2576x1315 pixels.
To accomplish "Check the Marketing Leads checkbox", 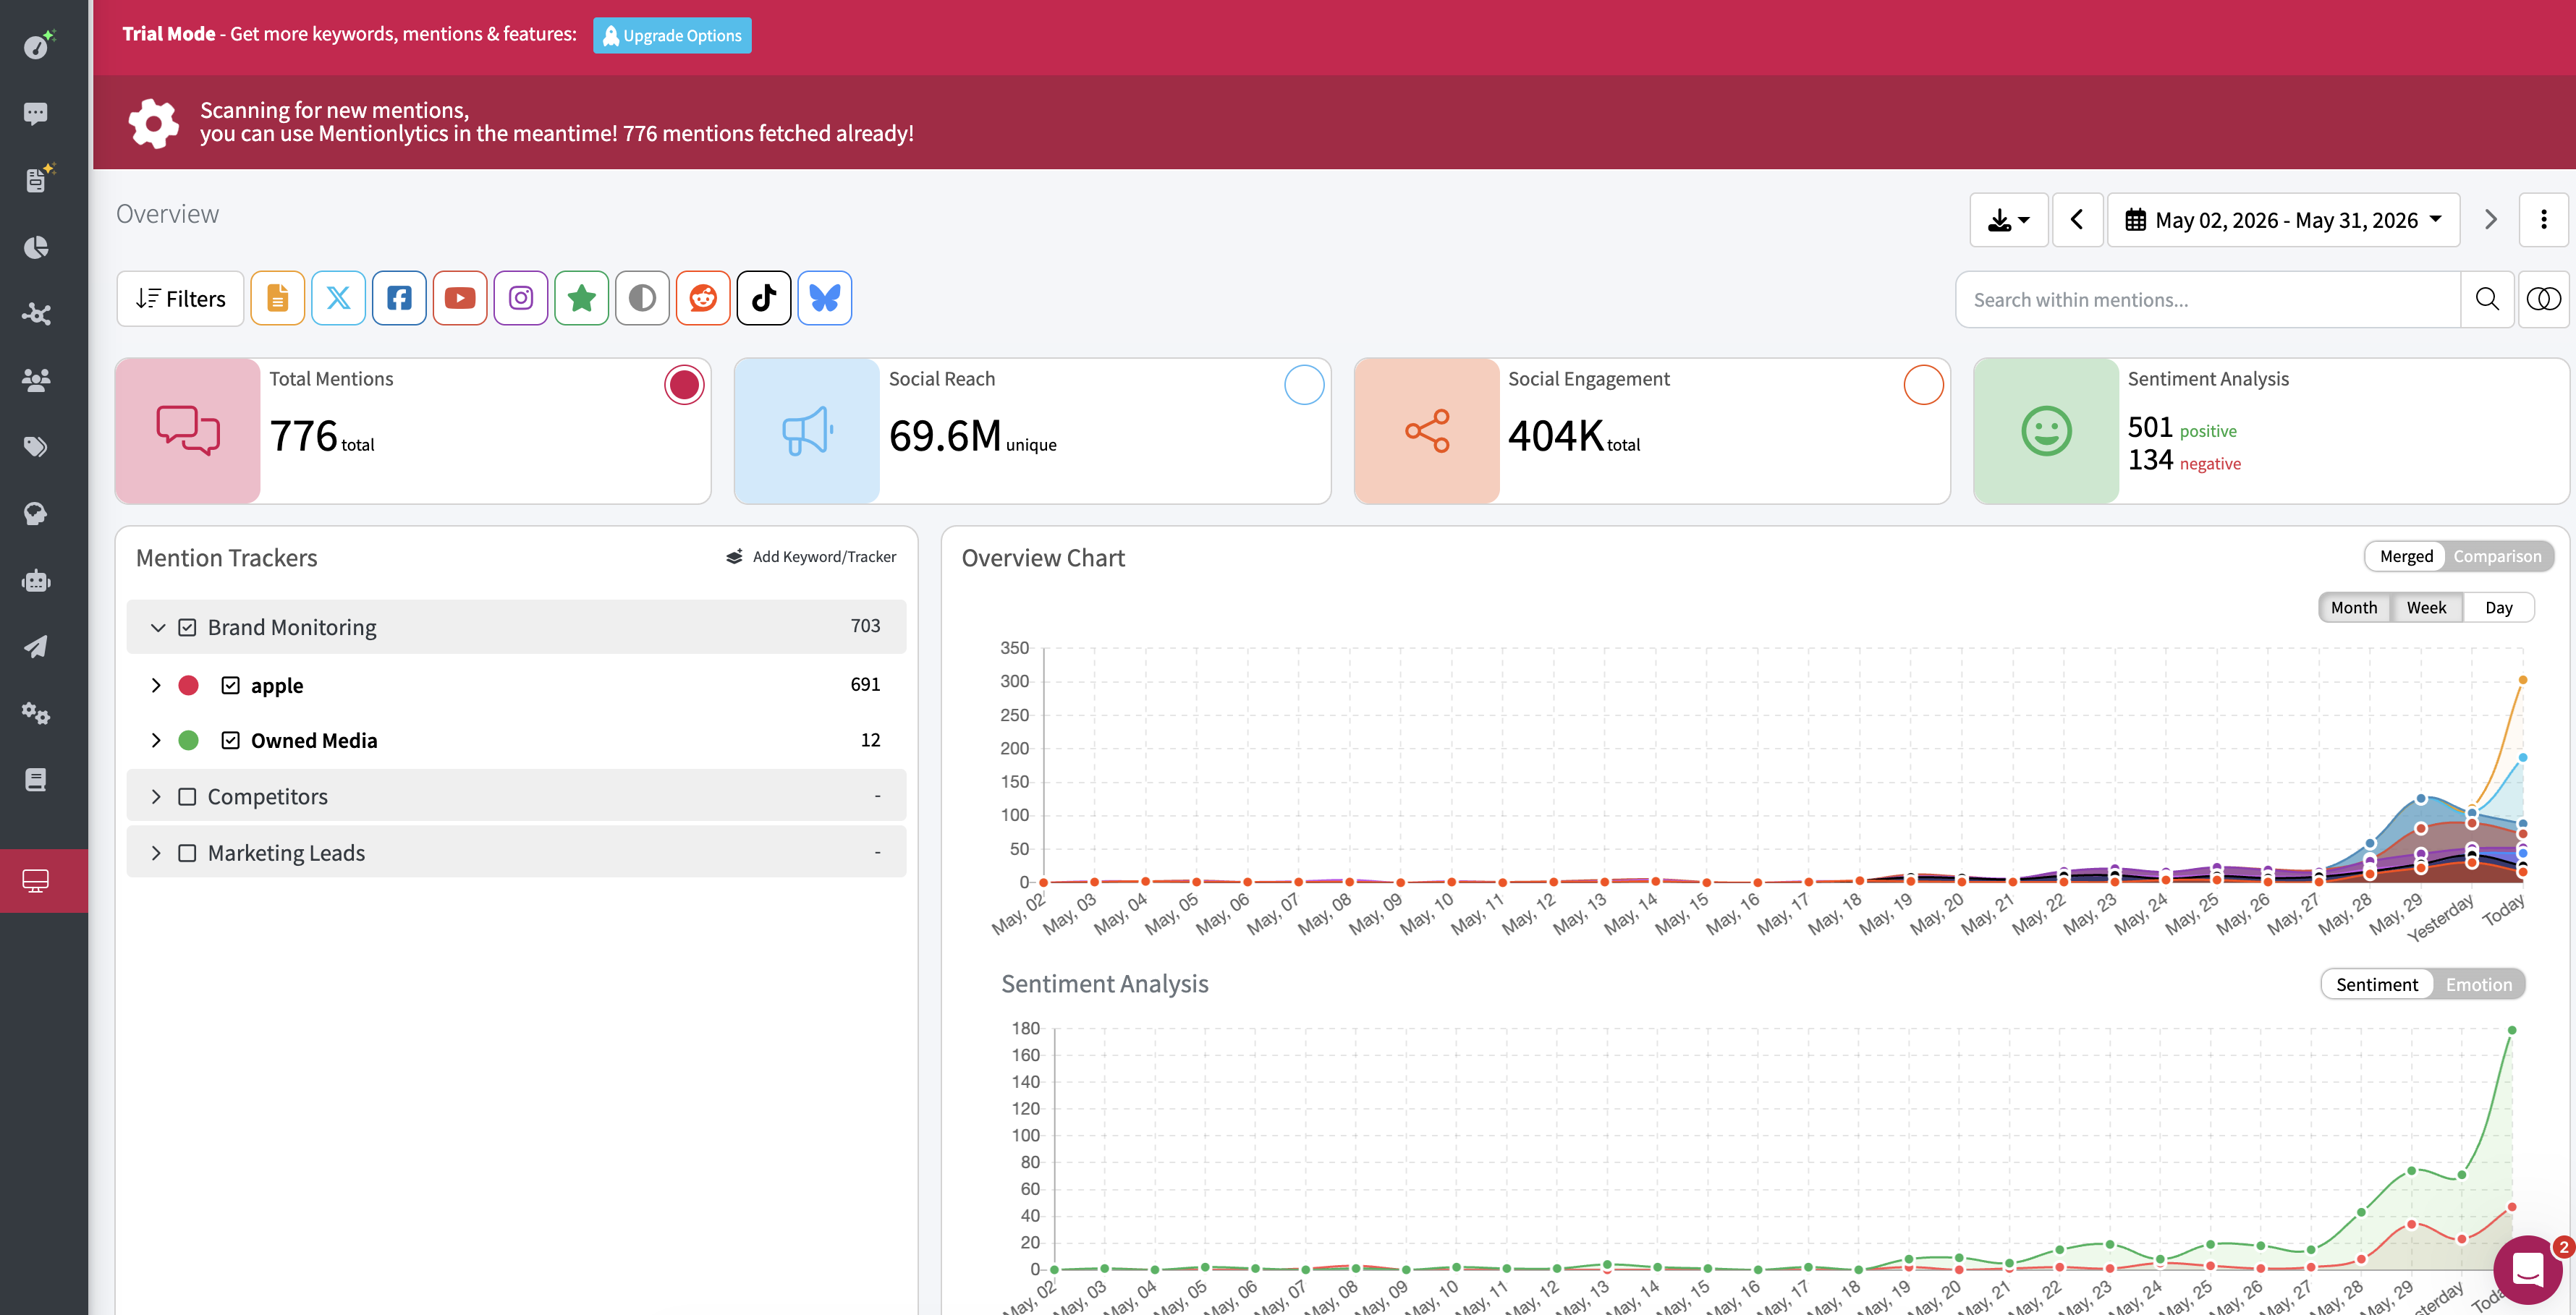I will coord(187,852).
